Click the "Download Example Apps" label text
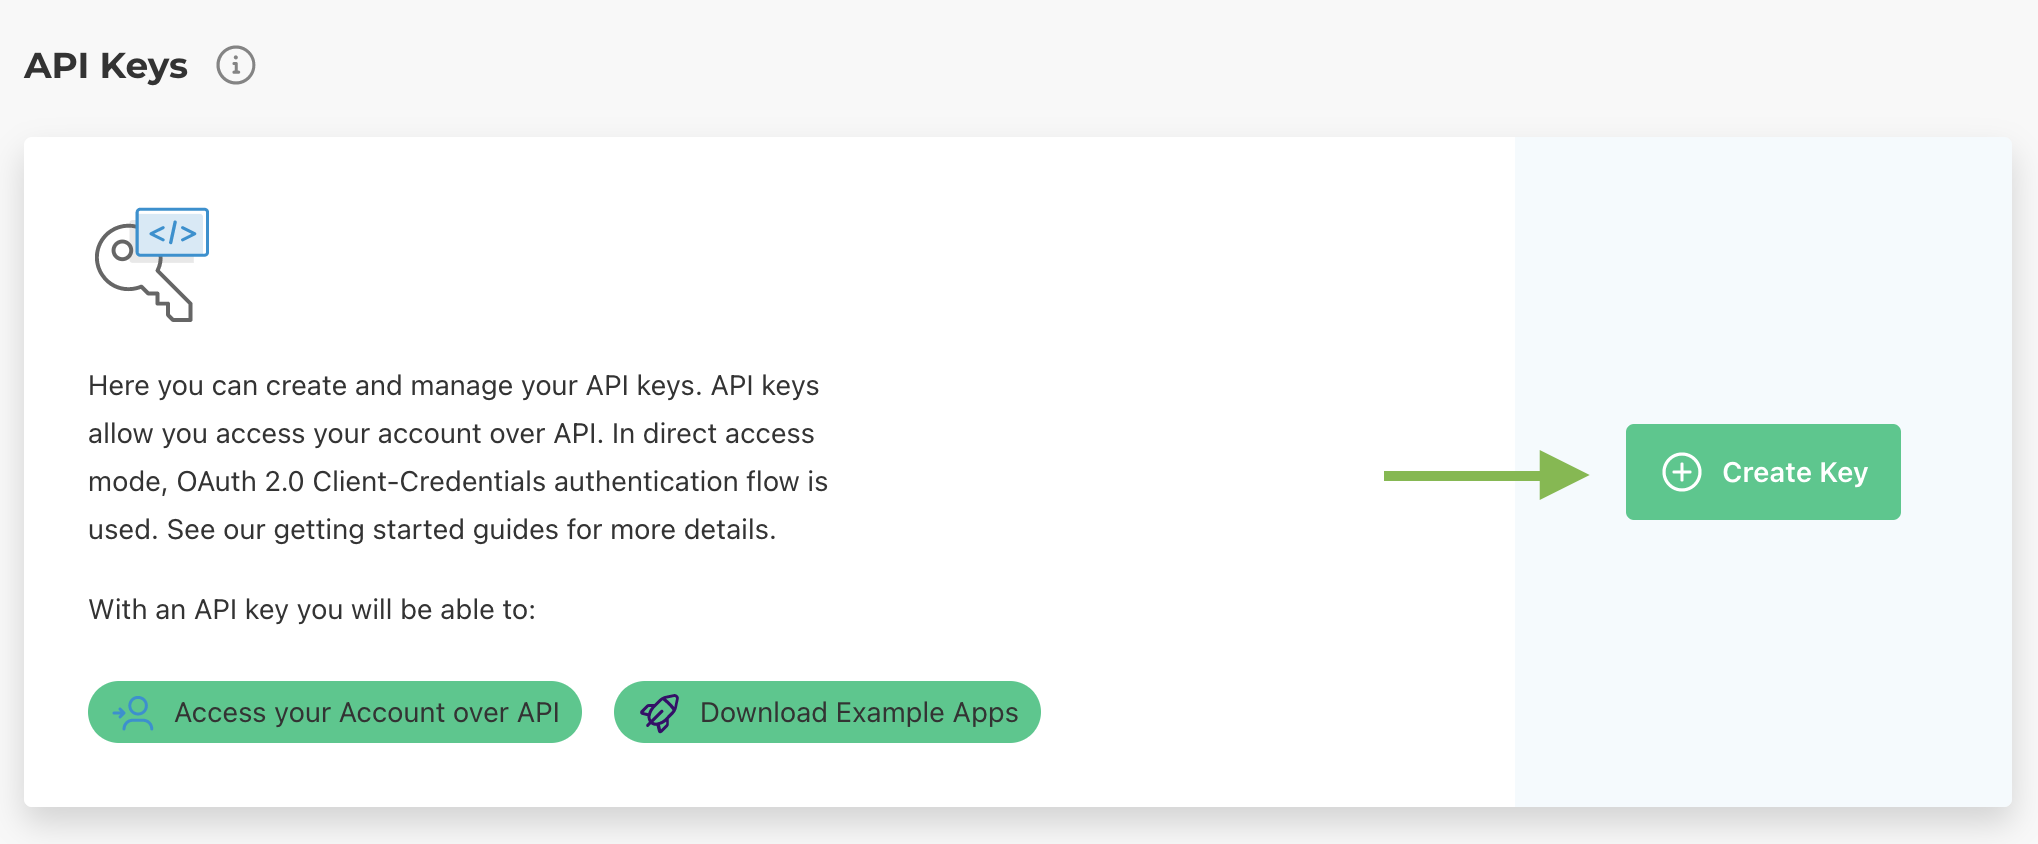 (x=858, y=713)
